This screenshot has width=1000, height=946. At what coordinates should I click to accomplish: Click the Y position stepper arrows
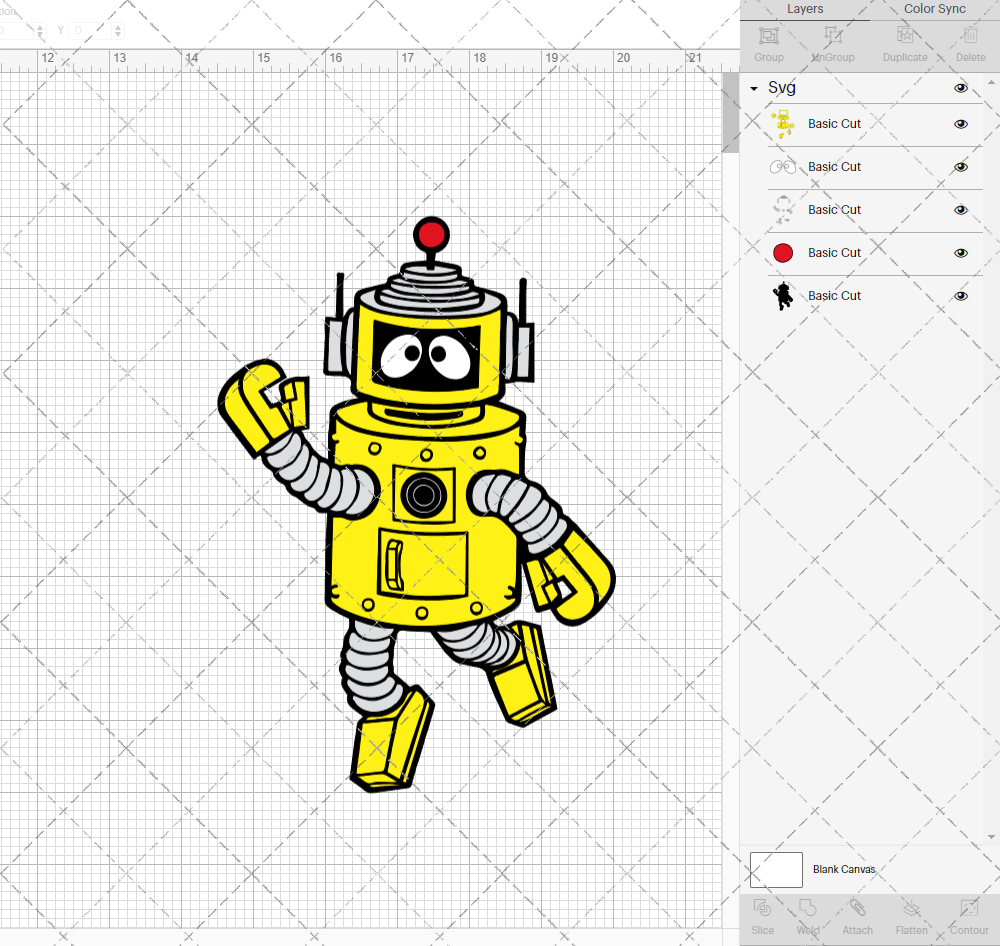[117, 30]
